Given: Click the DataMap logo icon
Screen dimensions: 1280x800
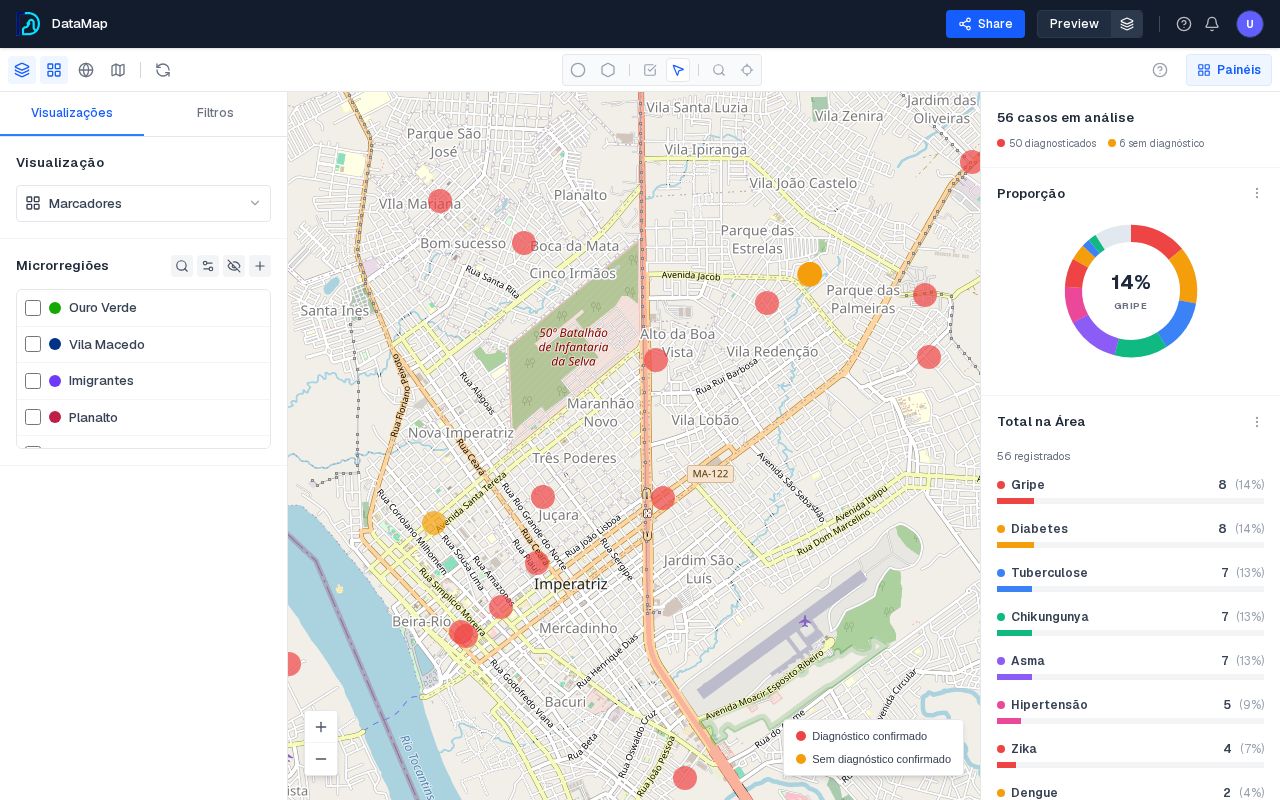Looking at the screenshot, I should pos(28,24).
